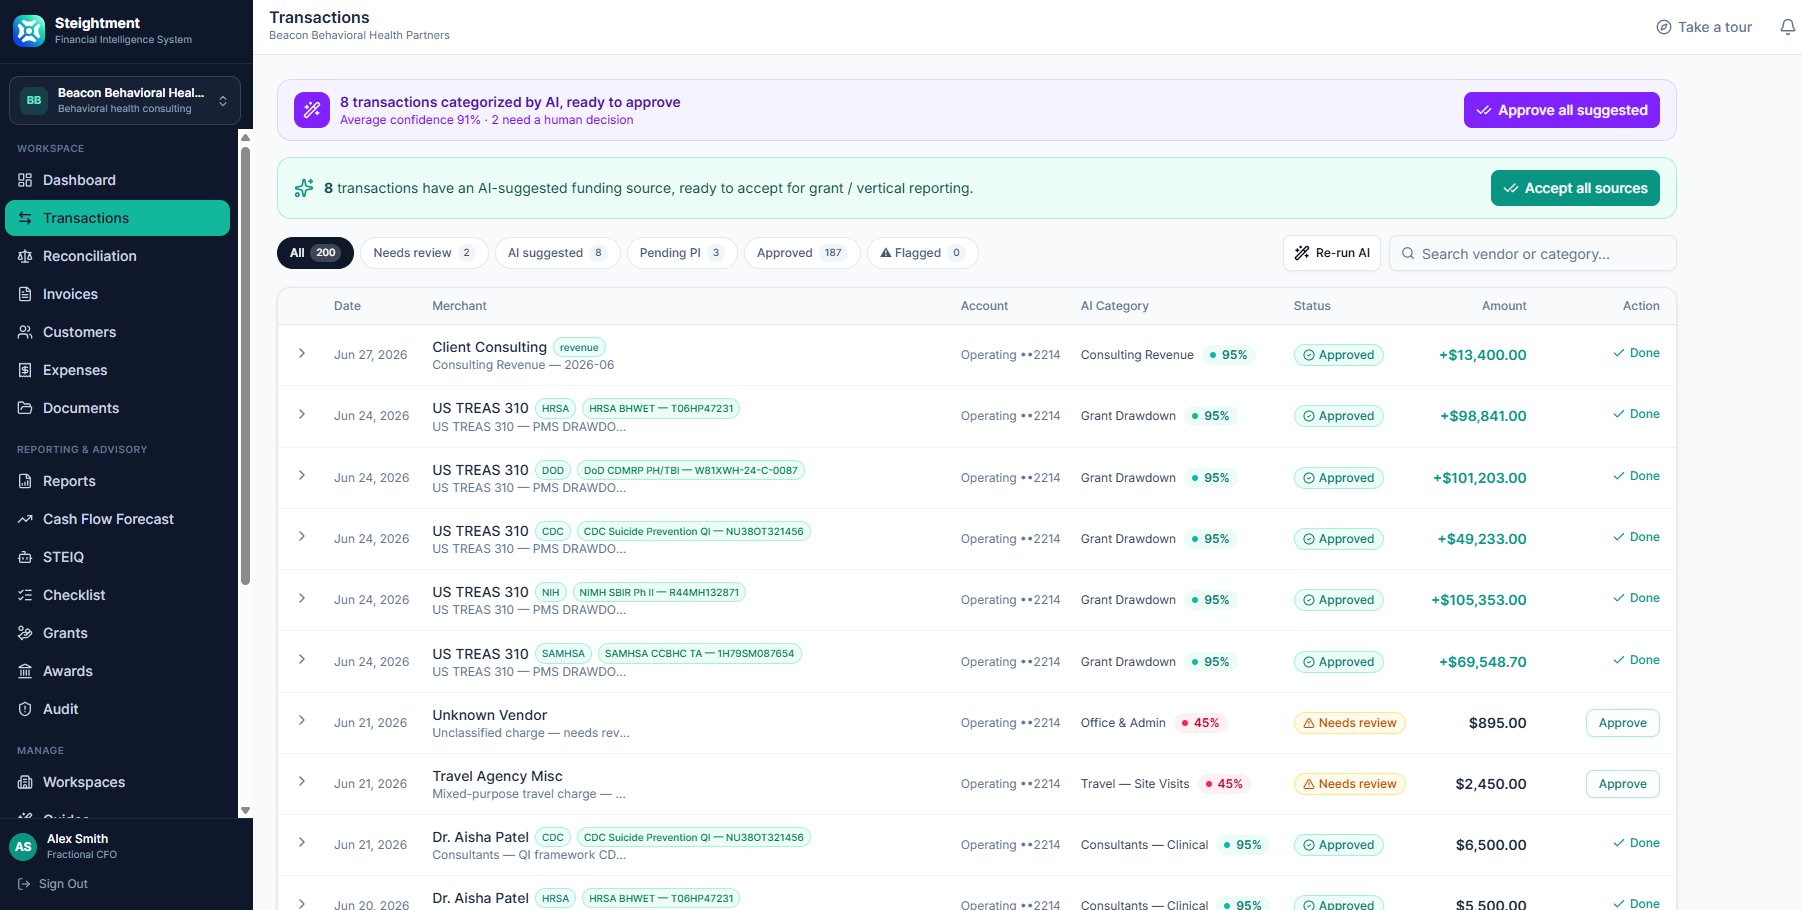Click the Workspaces icon in sidebar
This screenshot has height=910, width=1802.
click(x=25, y=782)
